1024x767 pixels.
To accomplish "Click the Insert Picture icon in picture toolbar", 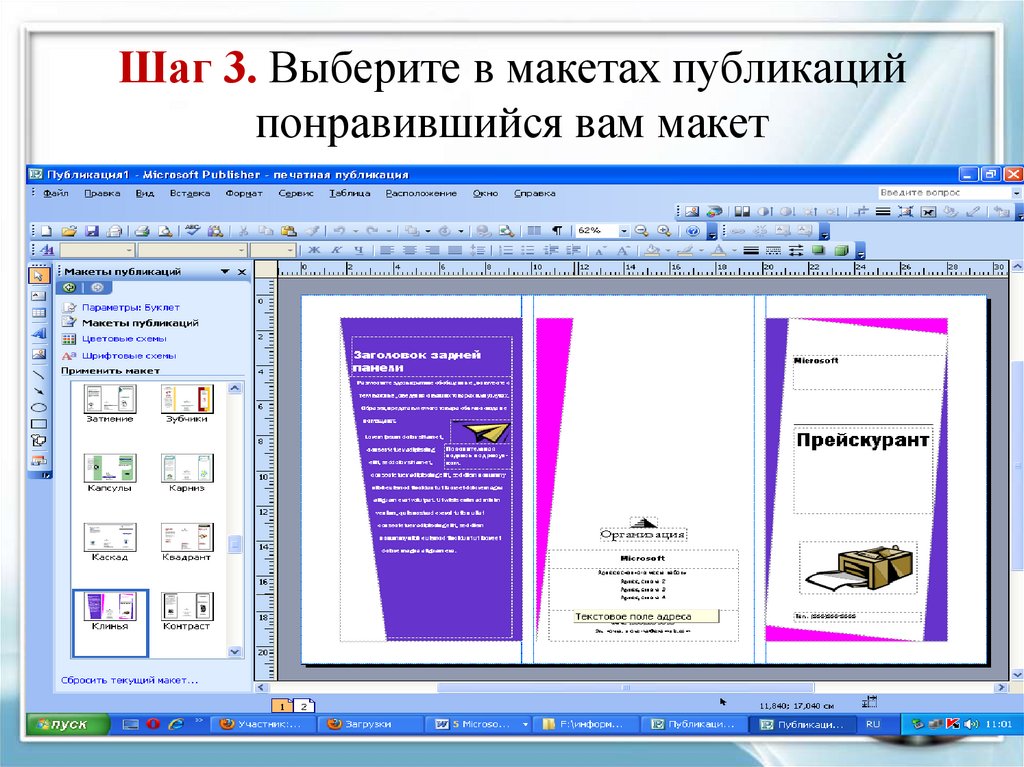I will (692, 212).
